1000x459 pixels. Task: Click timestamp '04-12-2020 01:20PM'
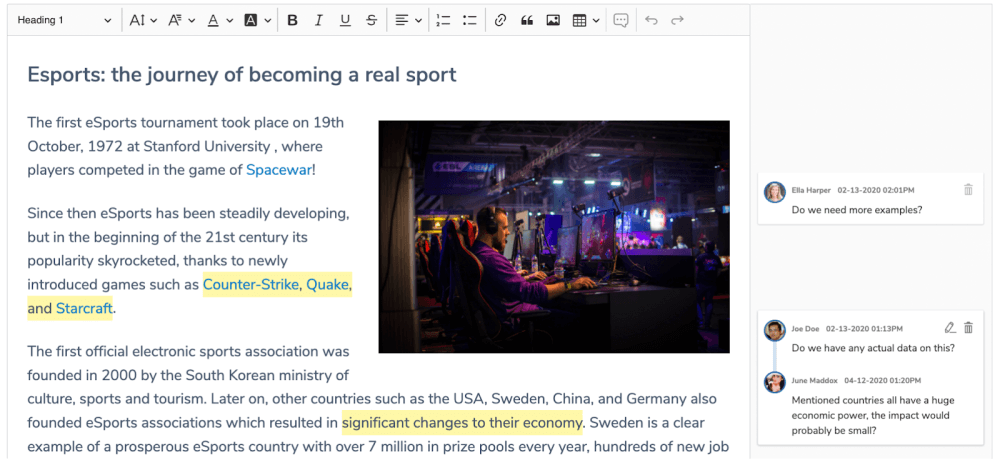[883, 381]
